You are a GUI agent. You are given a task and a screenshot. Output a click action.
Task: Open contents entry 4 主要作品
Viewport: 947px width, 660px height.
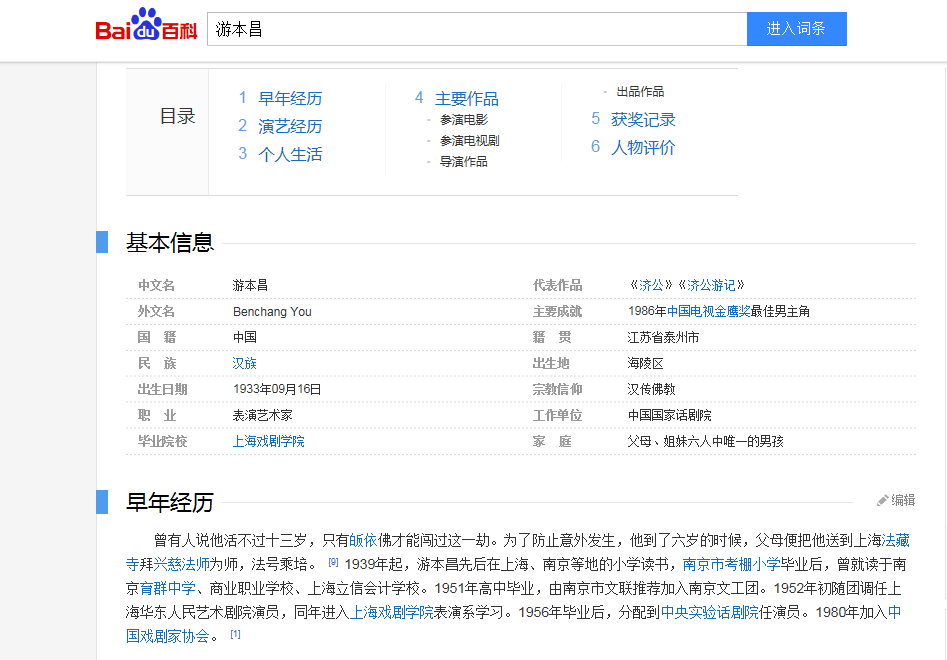467,98
